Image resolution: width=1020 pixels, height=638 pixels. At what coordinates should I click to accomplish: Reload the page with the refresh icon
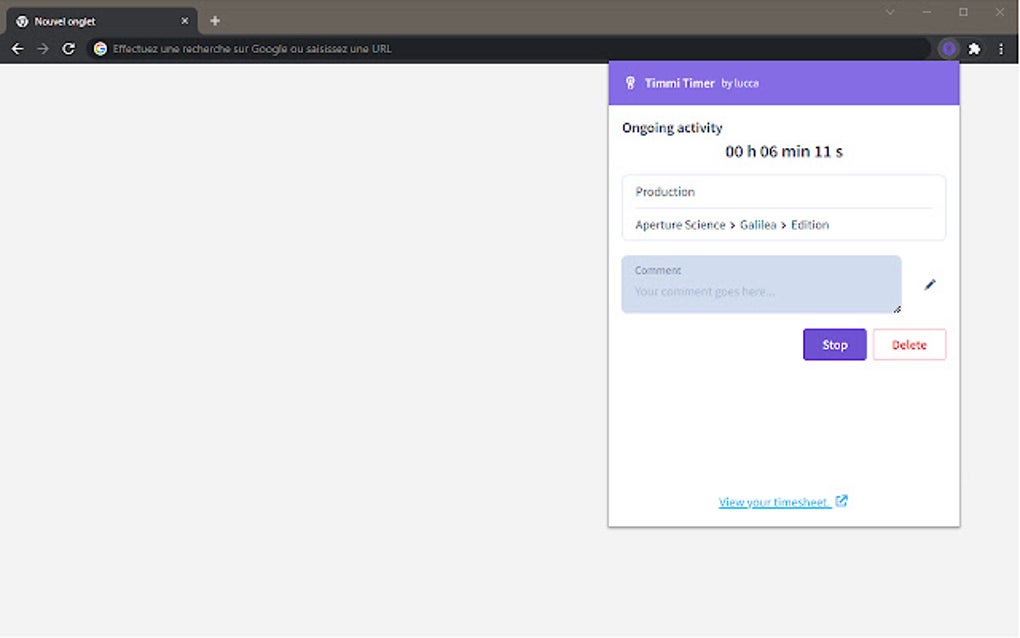(68, 48)
